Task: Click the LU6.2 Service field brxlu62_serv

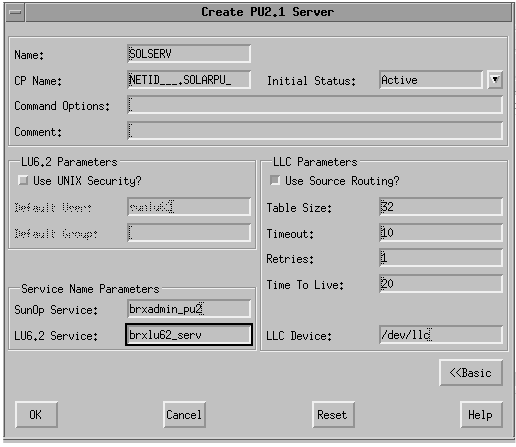Action: click(x=189, y=335)
